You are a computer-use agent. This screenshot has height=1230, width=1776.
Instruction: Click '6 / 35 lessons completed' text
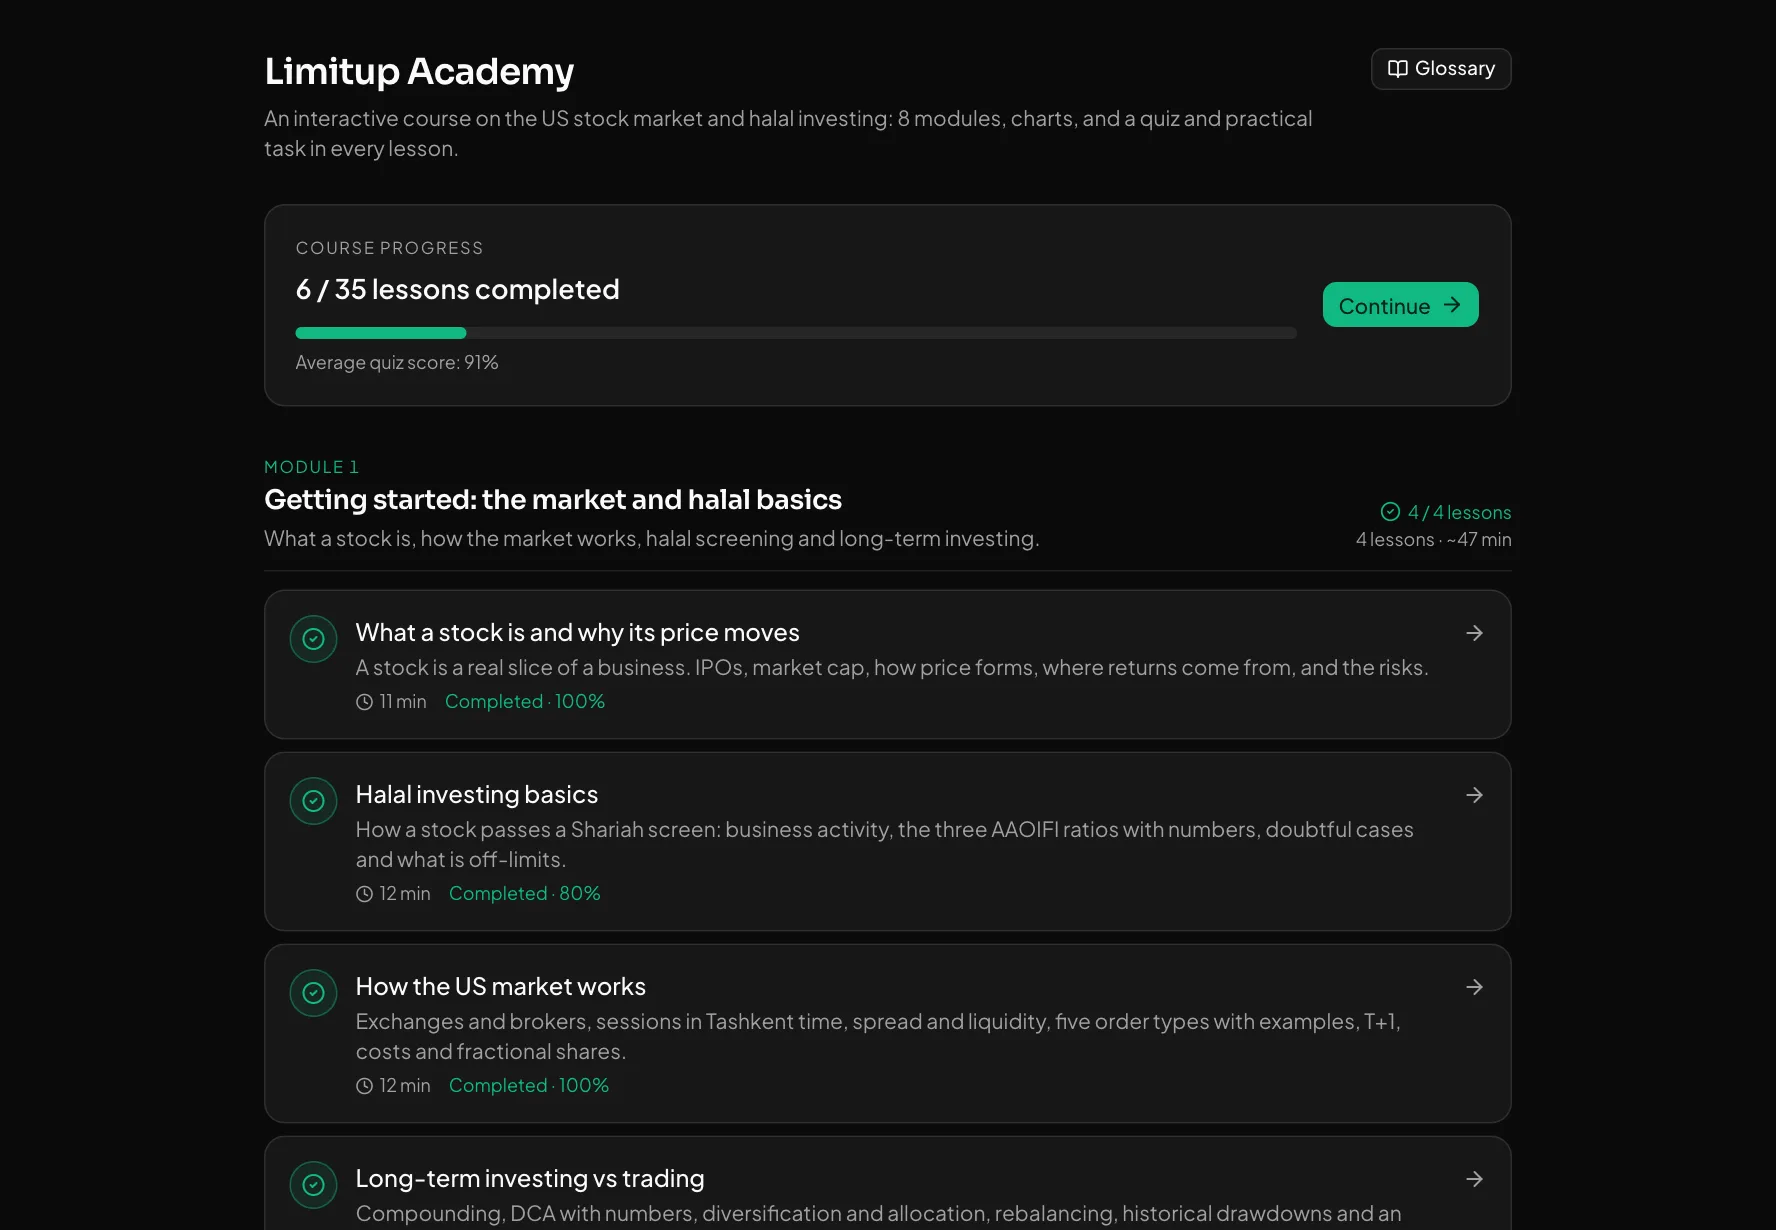pyautogui.click(x=458, y=290)
